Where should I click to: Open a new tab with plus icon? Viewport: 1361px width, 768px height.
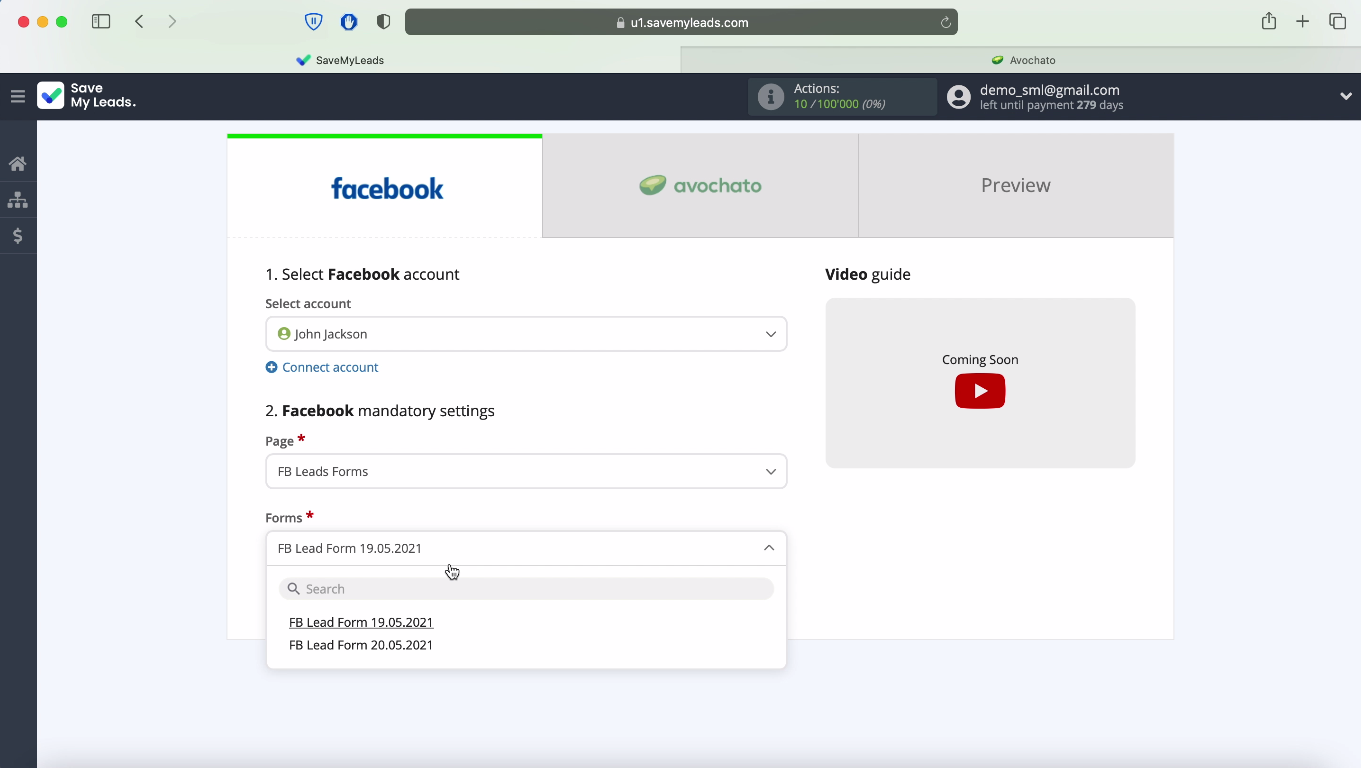tap(1302, 21)
